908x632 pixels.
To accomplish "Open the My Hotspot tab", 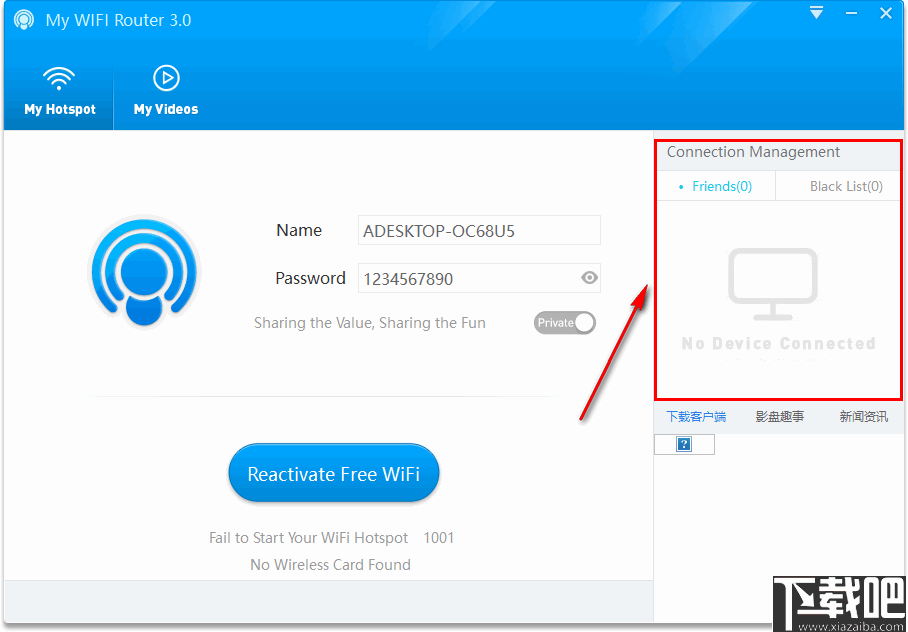I will [59, 92].
